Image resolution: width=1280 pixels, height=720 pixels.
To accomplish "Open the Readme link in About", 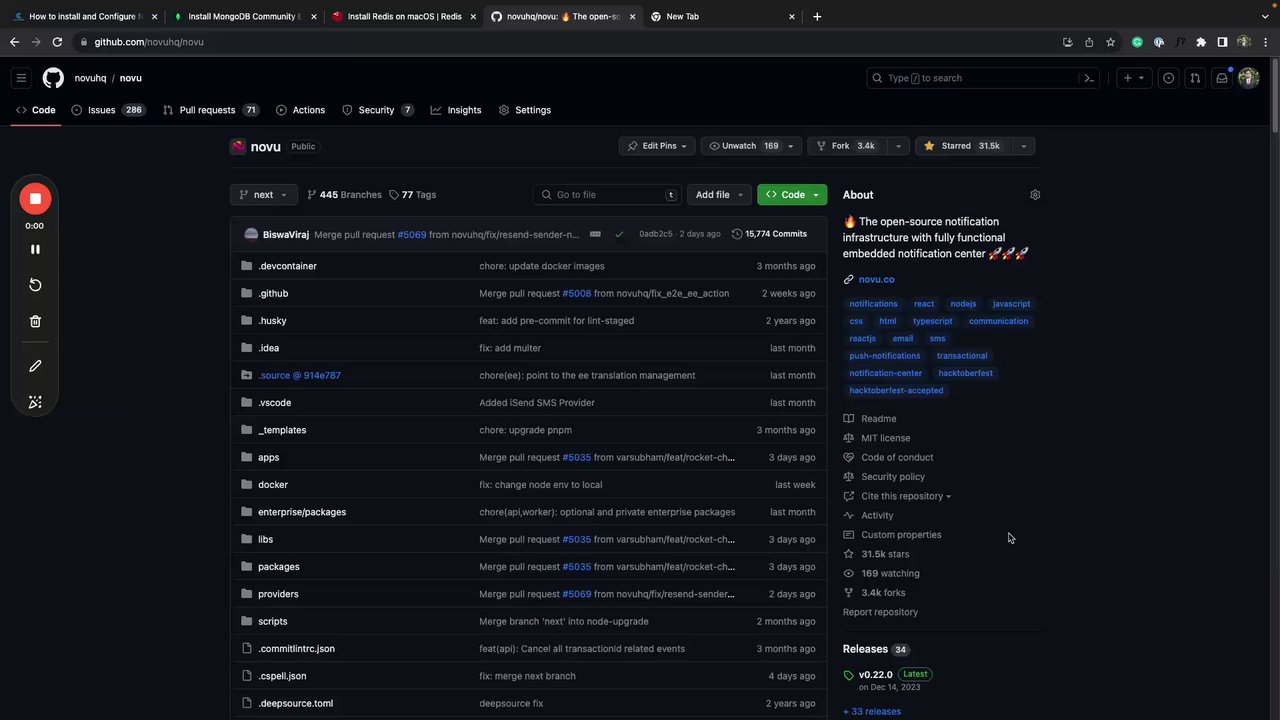I will pyautogui.click(x=878, y=419).
